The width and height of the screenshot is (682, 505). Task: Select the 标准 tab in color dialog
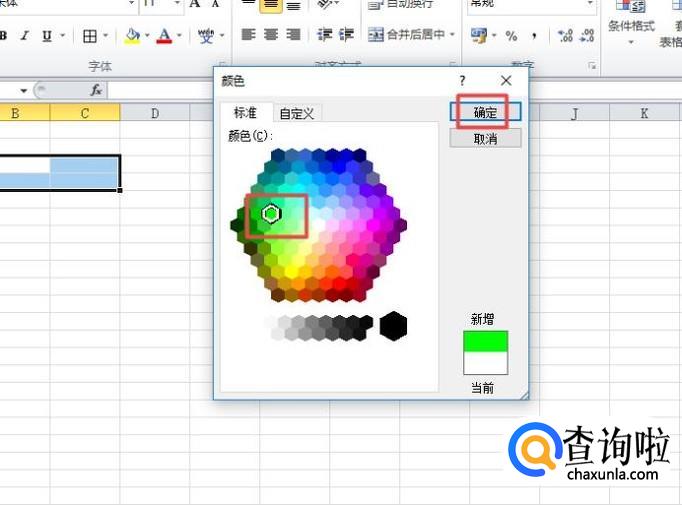tap(245, 113)
